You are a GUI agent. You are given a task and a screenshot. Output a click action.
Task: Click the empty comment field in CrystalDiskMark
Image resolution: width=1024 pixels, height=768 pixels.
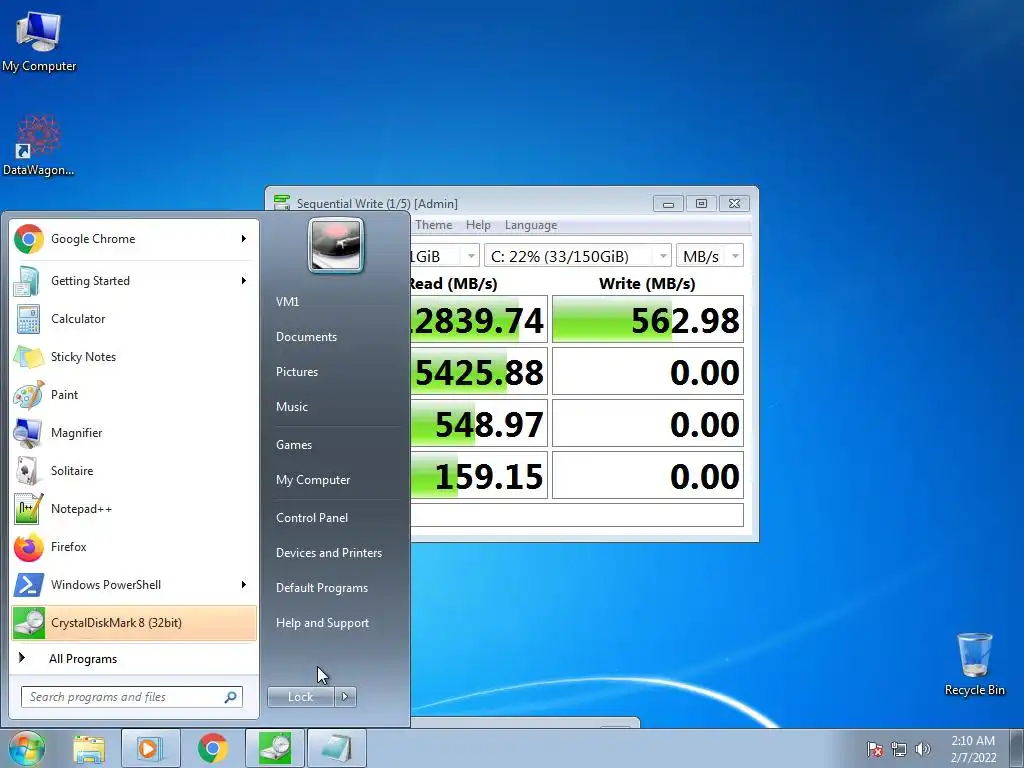click(x=577, y=515)
